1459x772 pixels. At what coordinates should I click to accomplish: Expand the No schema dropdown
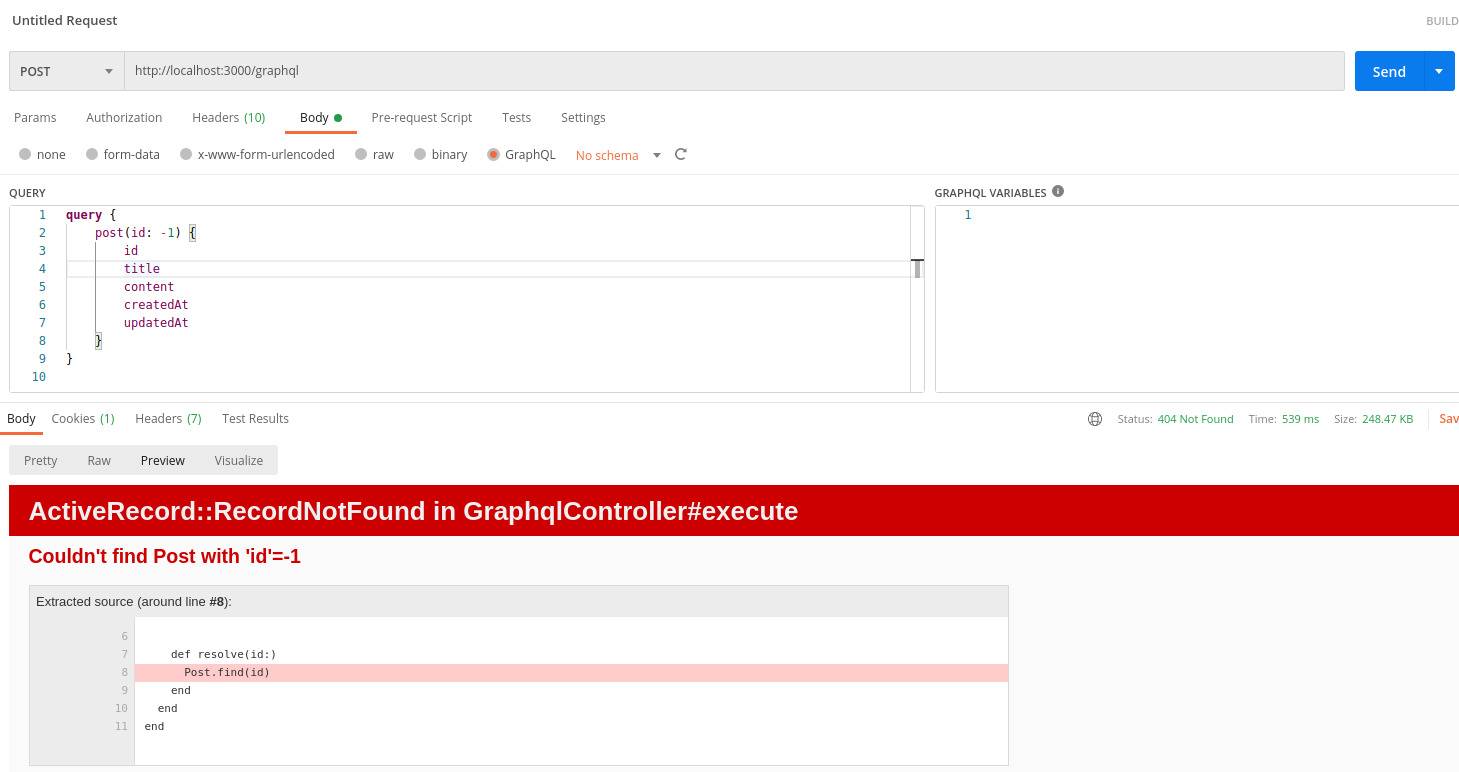[x=657, y=155]
